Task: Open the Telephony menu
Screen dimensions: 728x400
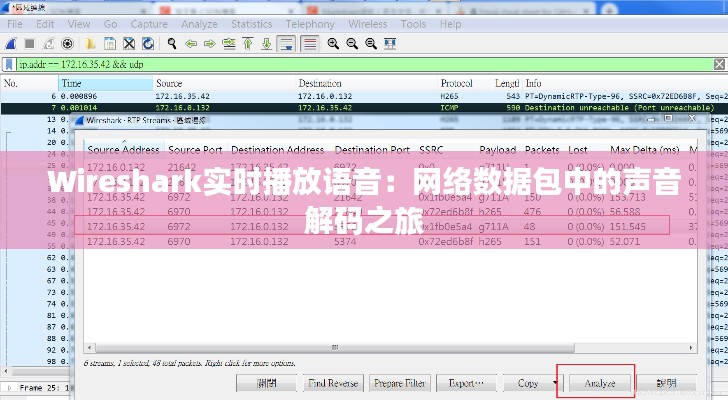Action: (310, 24)
